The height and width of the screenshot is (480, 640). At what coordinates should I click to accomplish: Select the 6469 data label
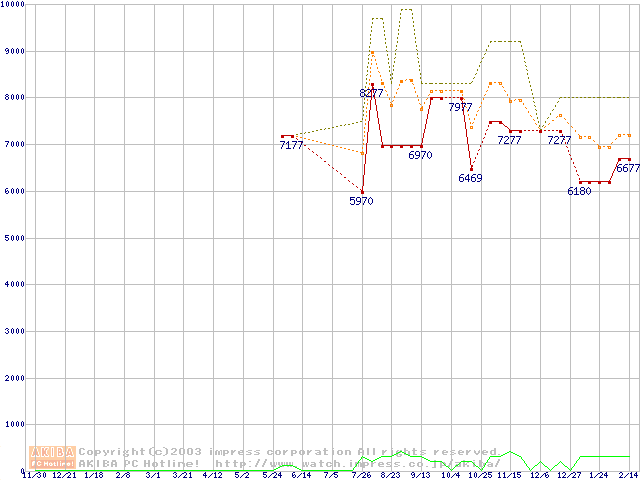pyautogui.click(x=470, y=178)
